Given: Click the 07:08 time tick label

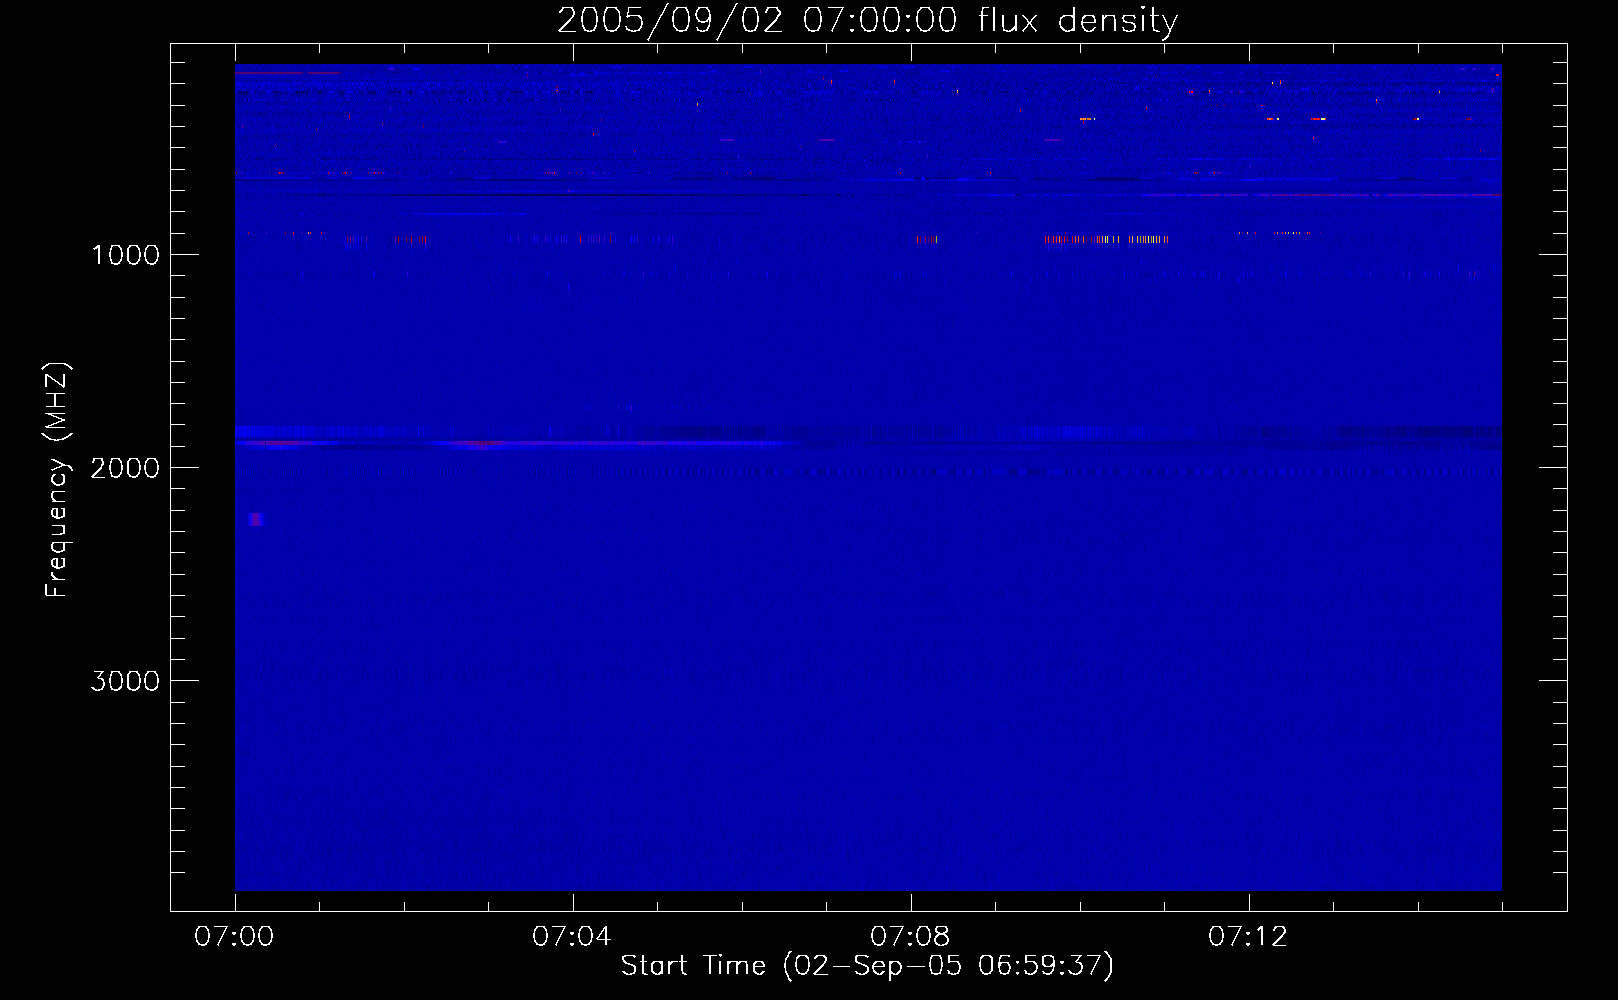Looking at the screenshot, I should tap(910, 937).
